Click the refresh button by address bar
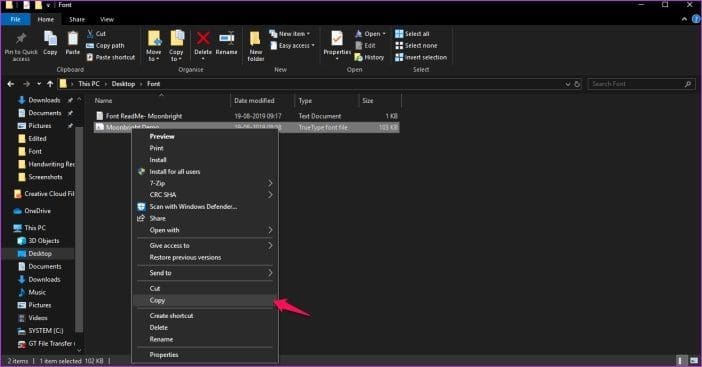 pyautogui.click(x=577, y=84)
